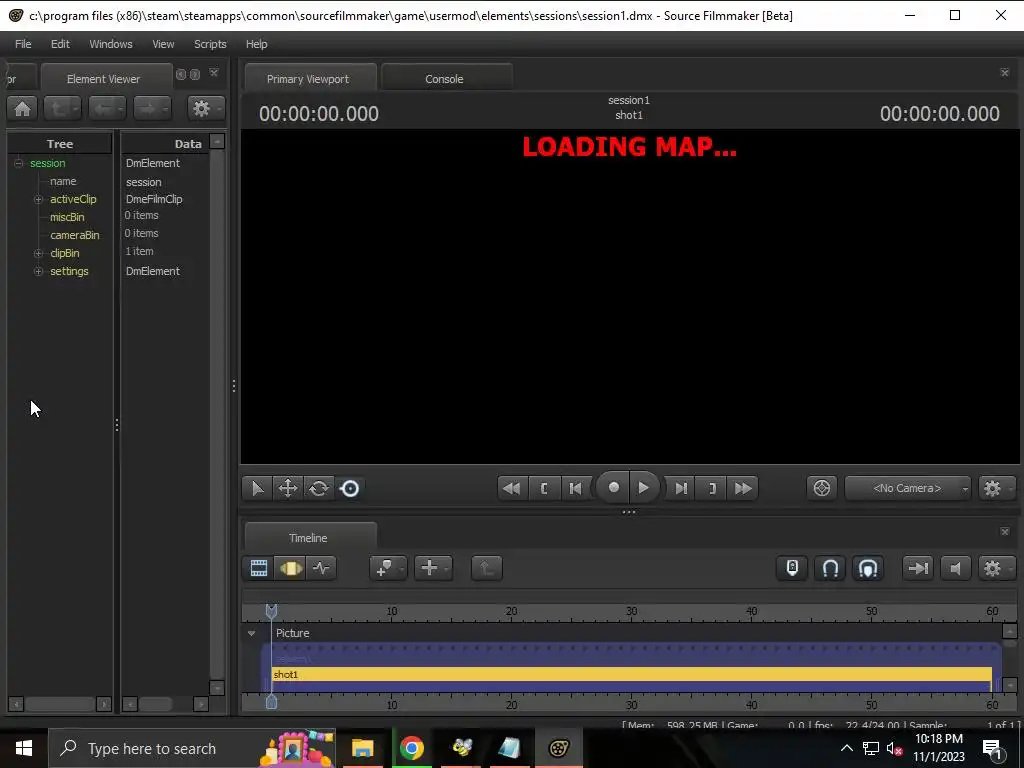Open the Edit menu

[x=60, y=44]
